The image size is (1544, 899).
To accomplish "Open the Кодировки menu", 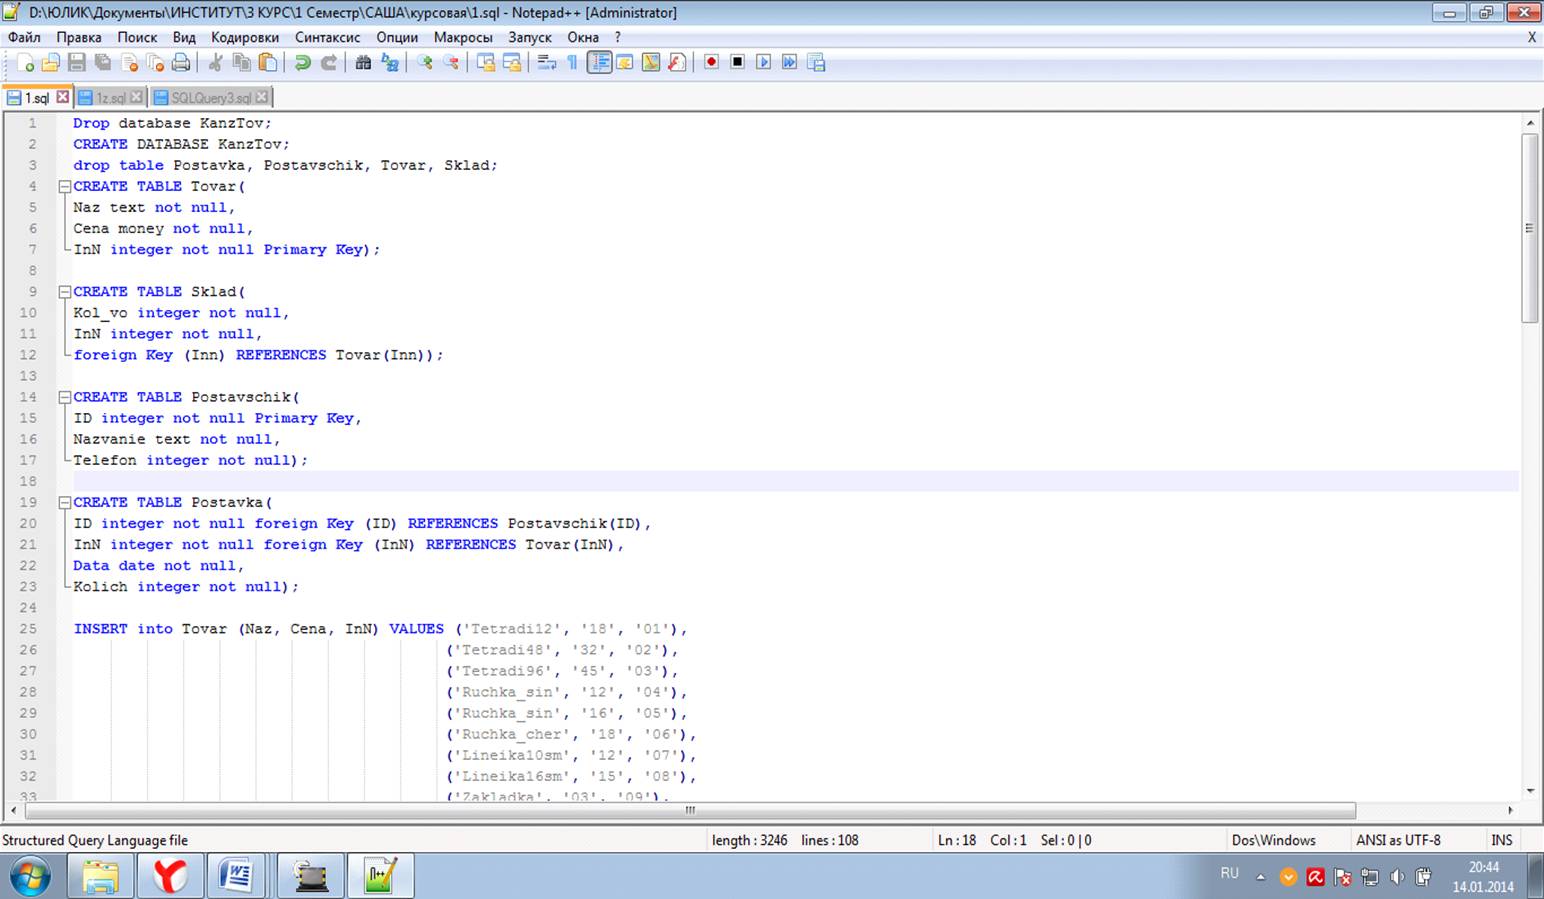I will tap(245, 37).
